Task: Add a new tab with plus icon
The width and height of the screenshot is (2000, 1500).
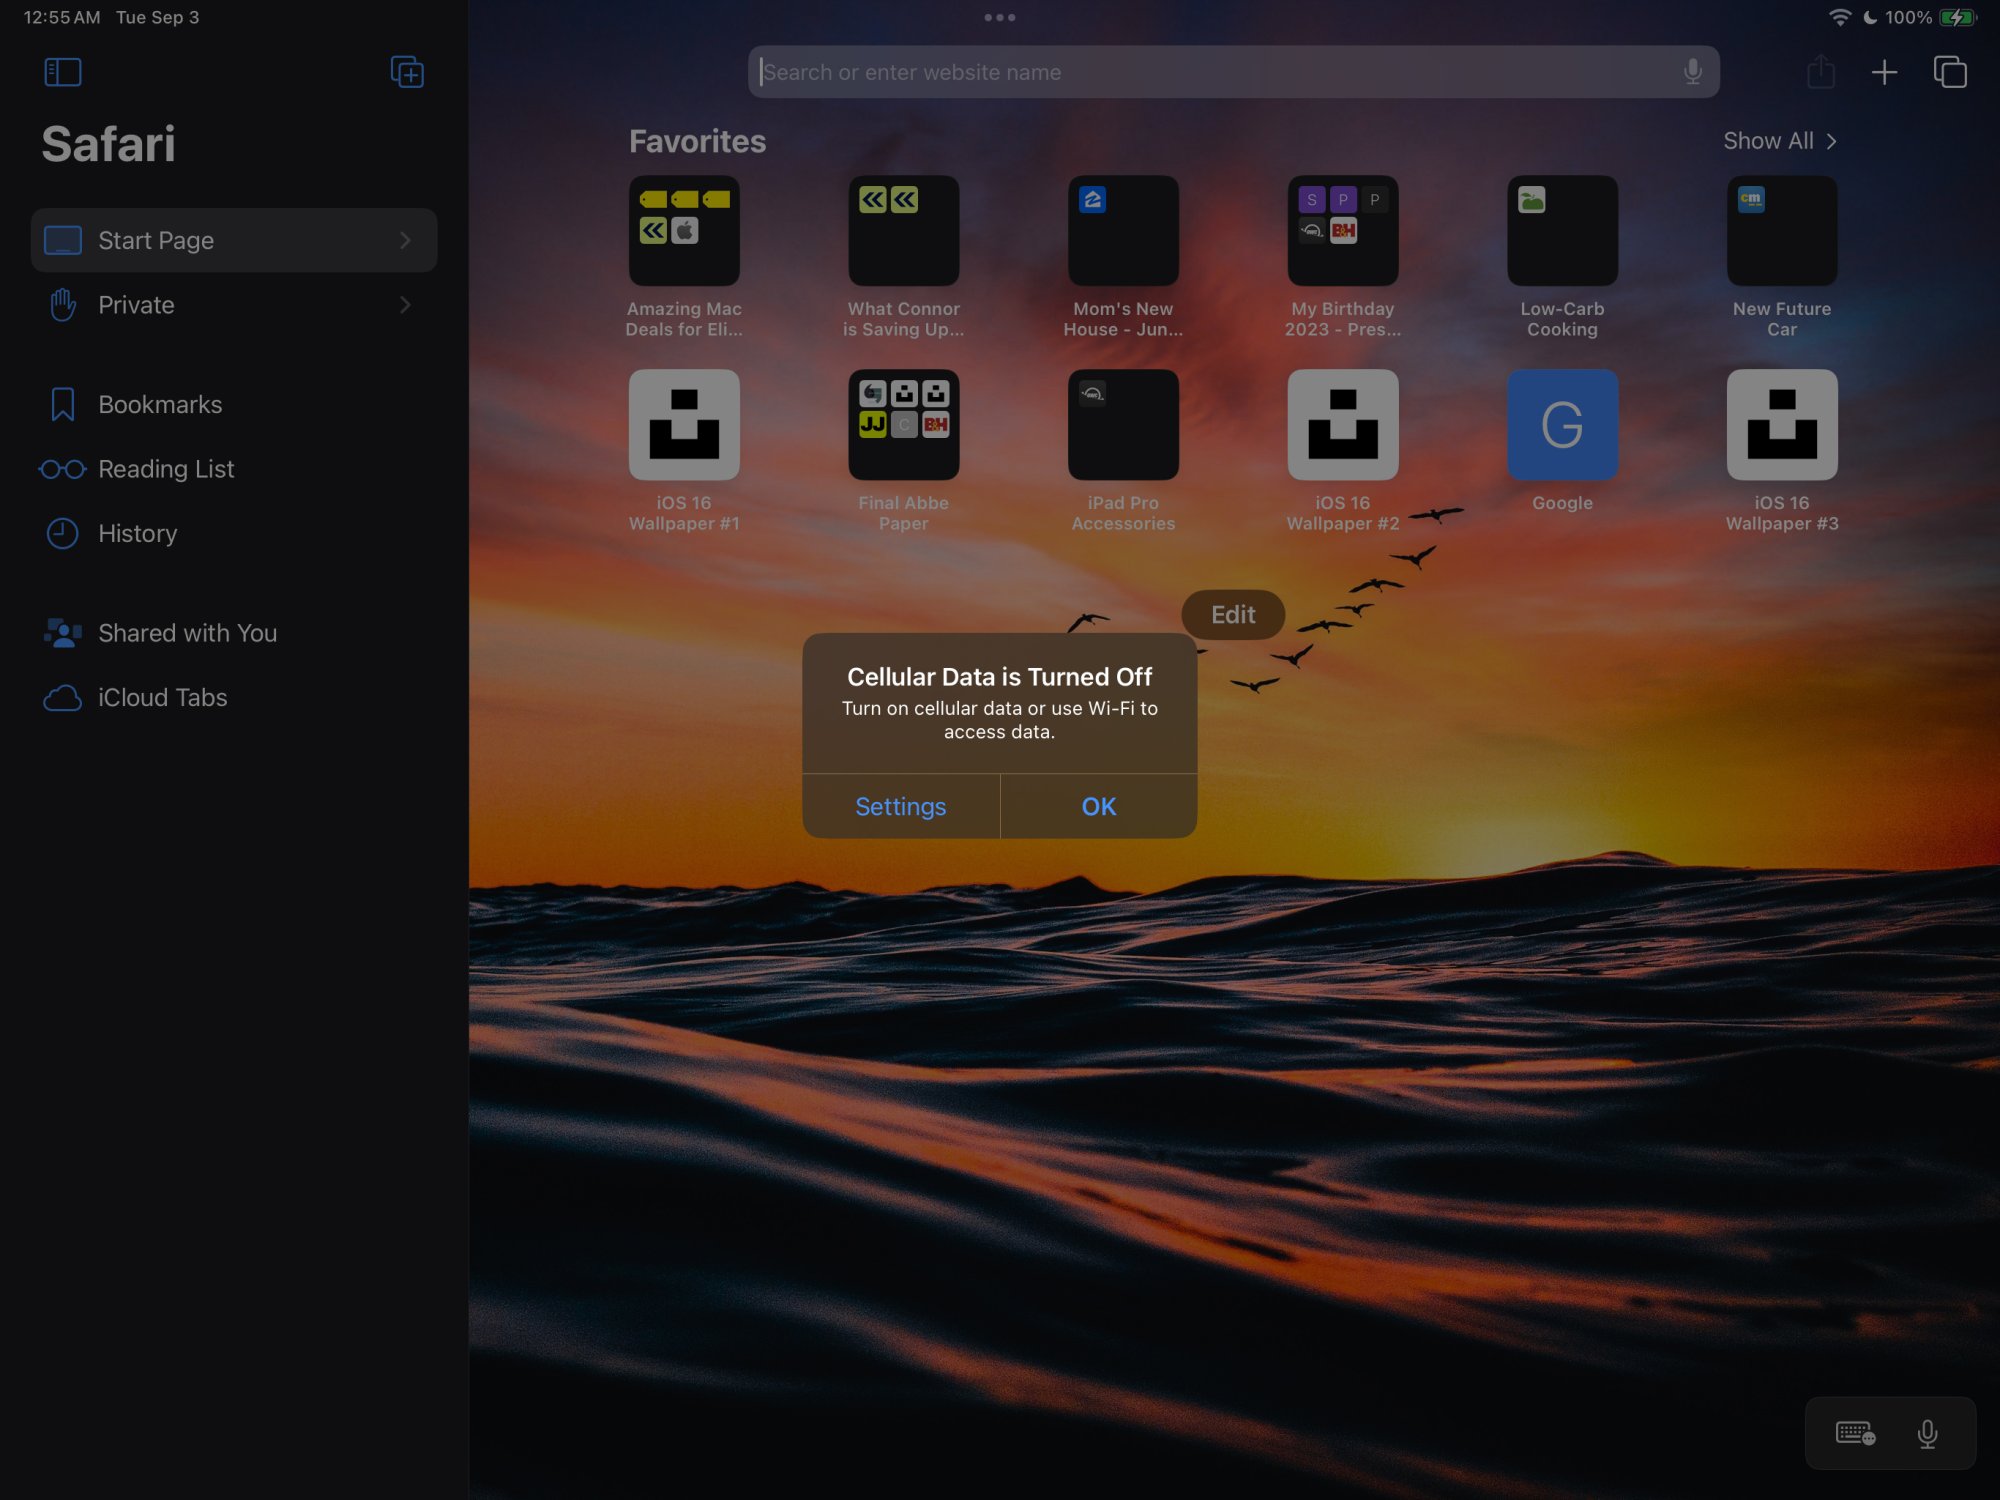Action: click(1884, 72)
